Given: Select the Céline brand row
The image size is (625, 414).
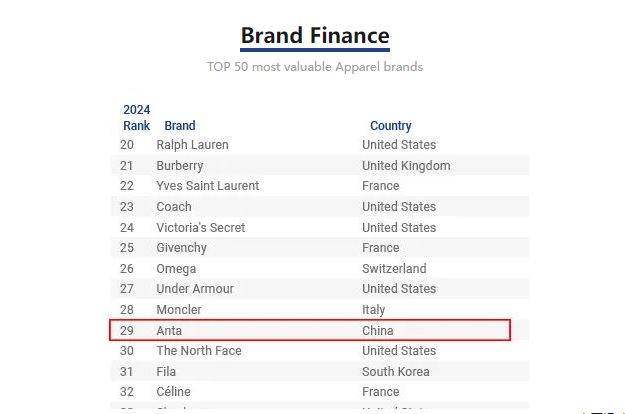Looking at the screenshot, I should click(x=173, y=392).
